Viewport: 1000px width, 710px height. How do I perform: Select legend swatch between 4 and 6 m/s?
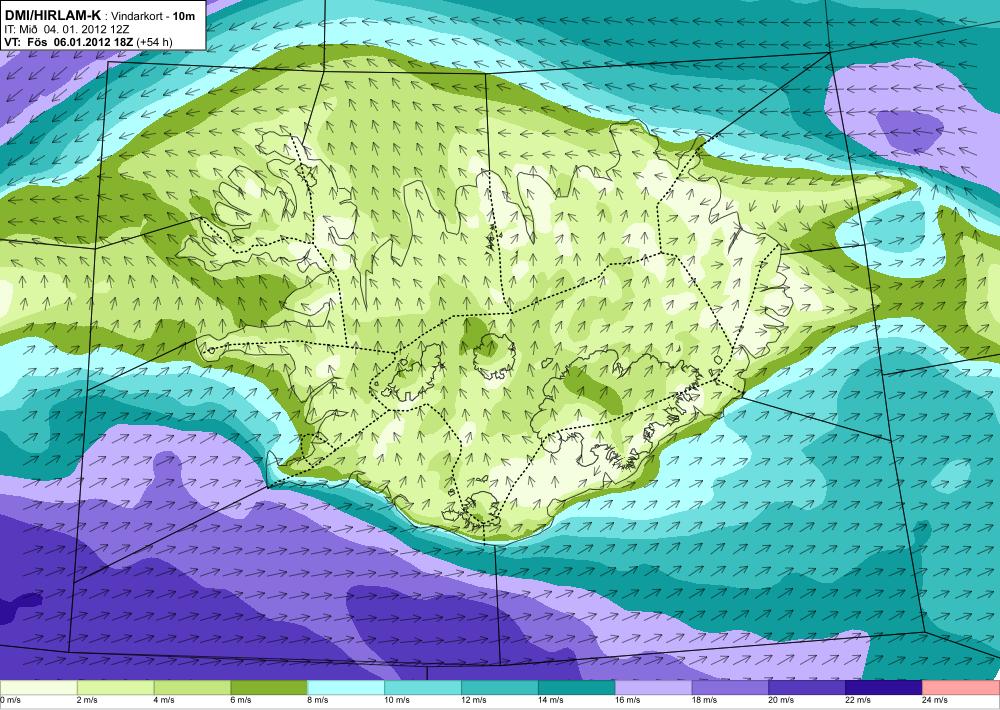pos(192,687)
